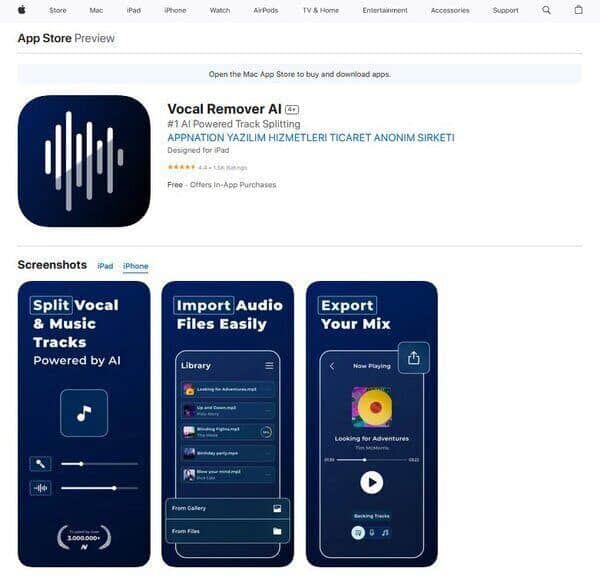Click the back chevron beside Now Playing
Screen dimensions: 600x578
pyautogui.click(x=332, y=366)
